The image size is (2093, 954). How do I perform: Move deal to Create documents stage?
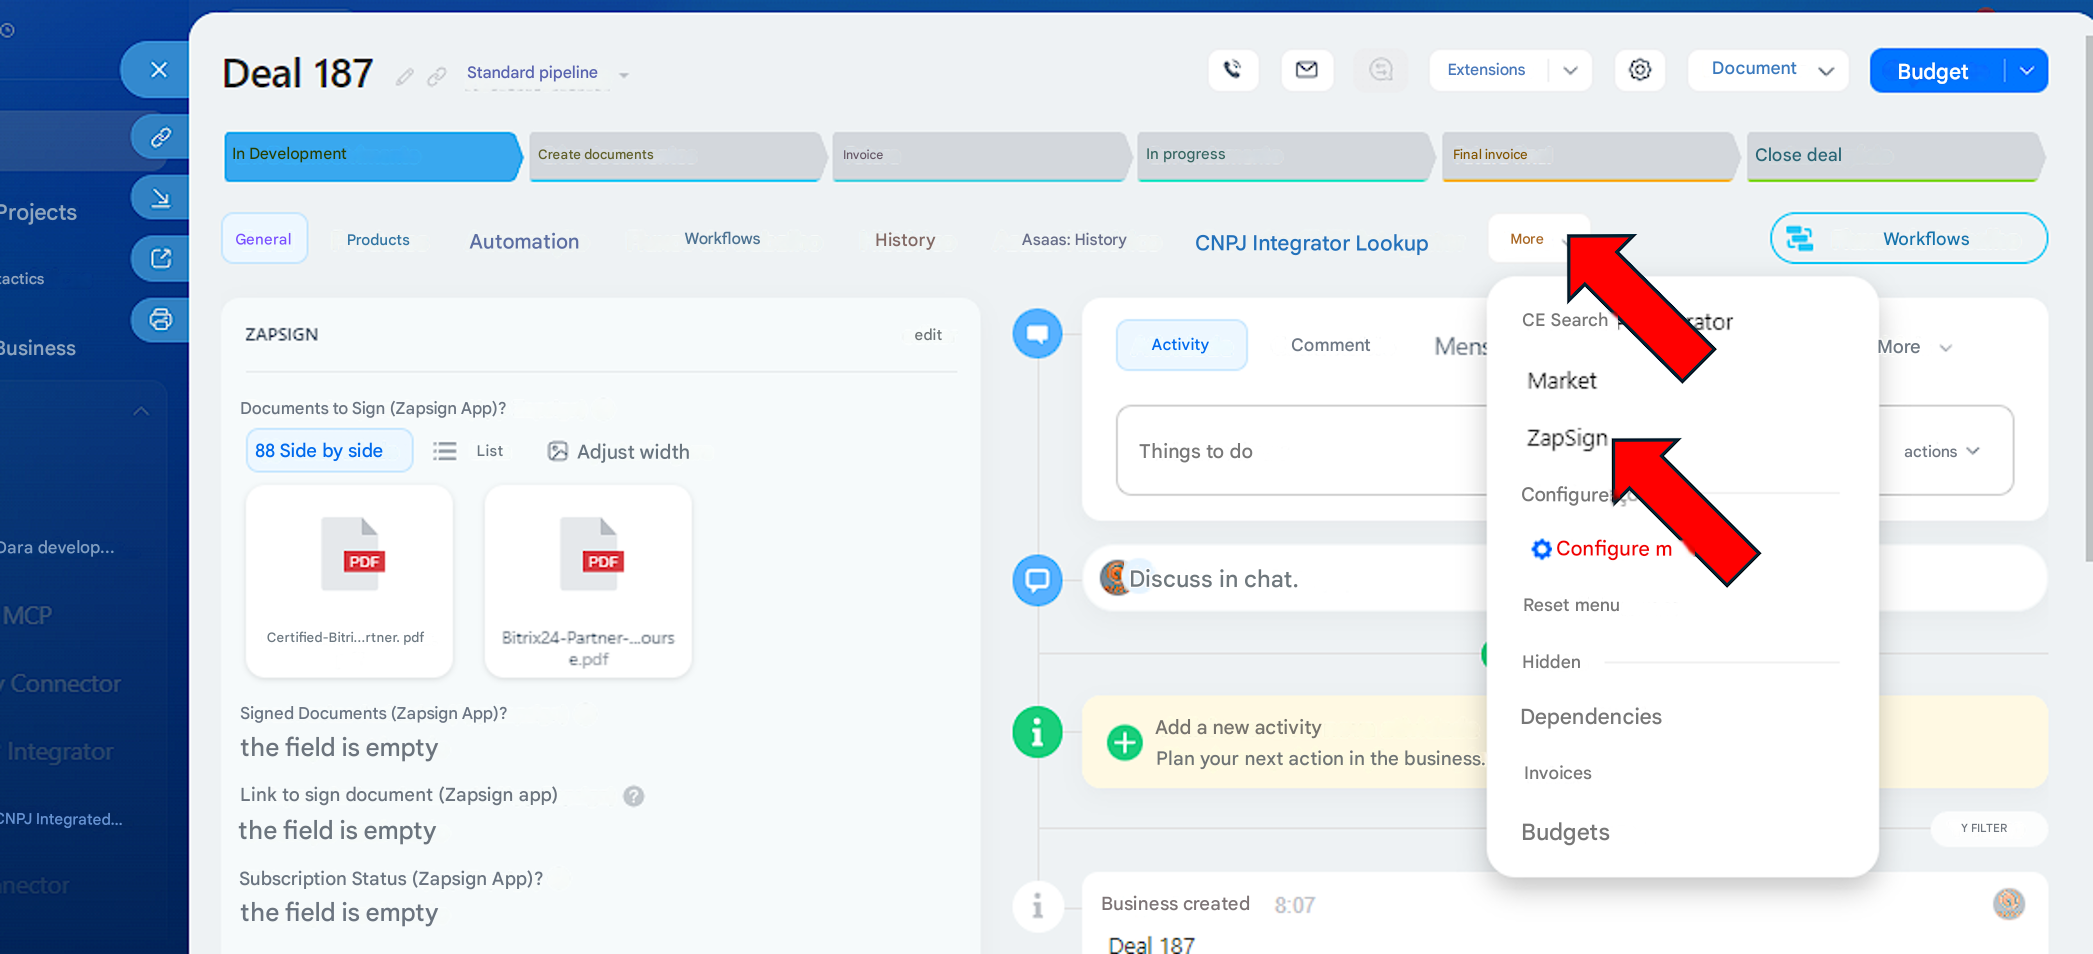click(675, 155)
